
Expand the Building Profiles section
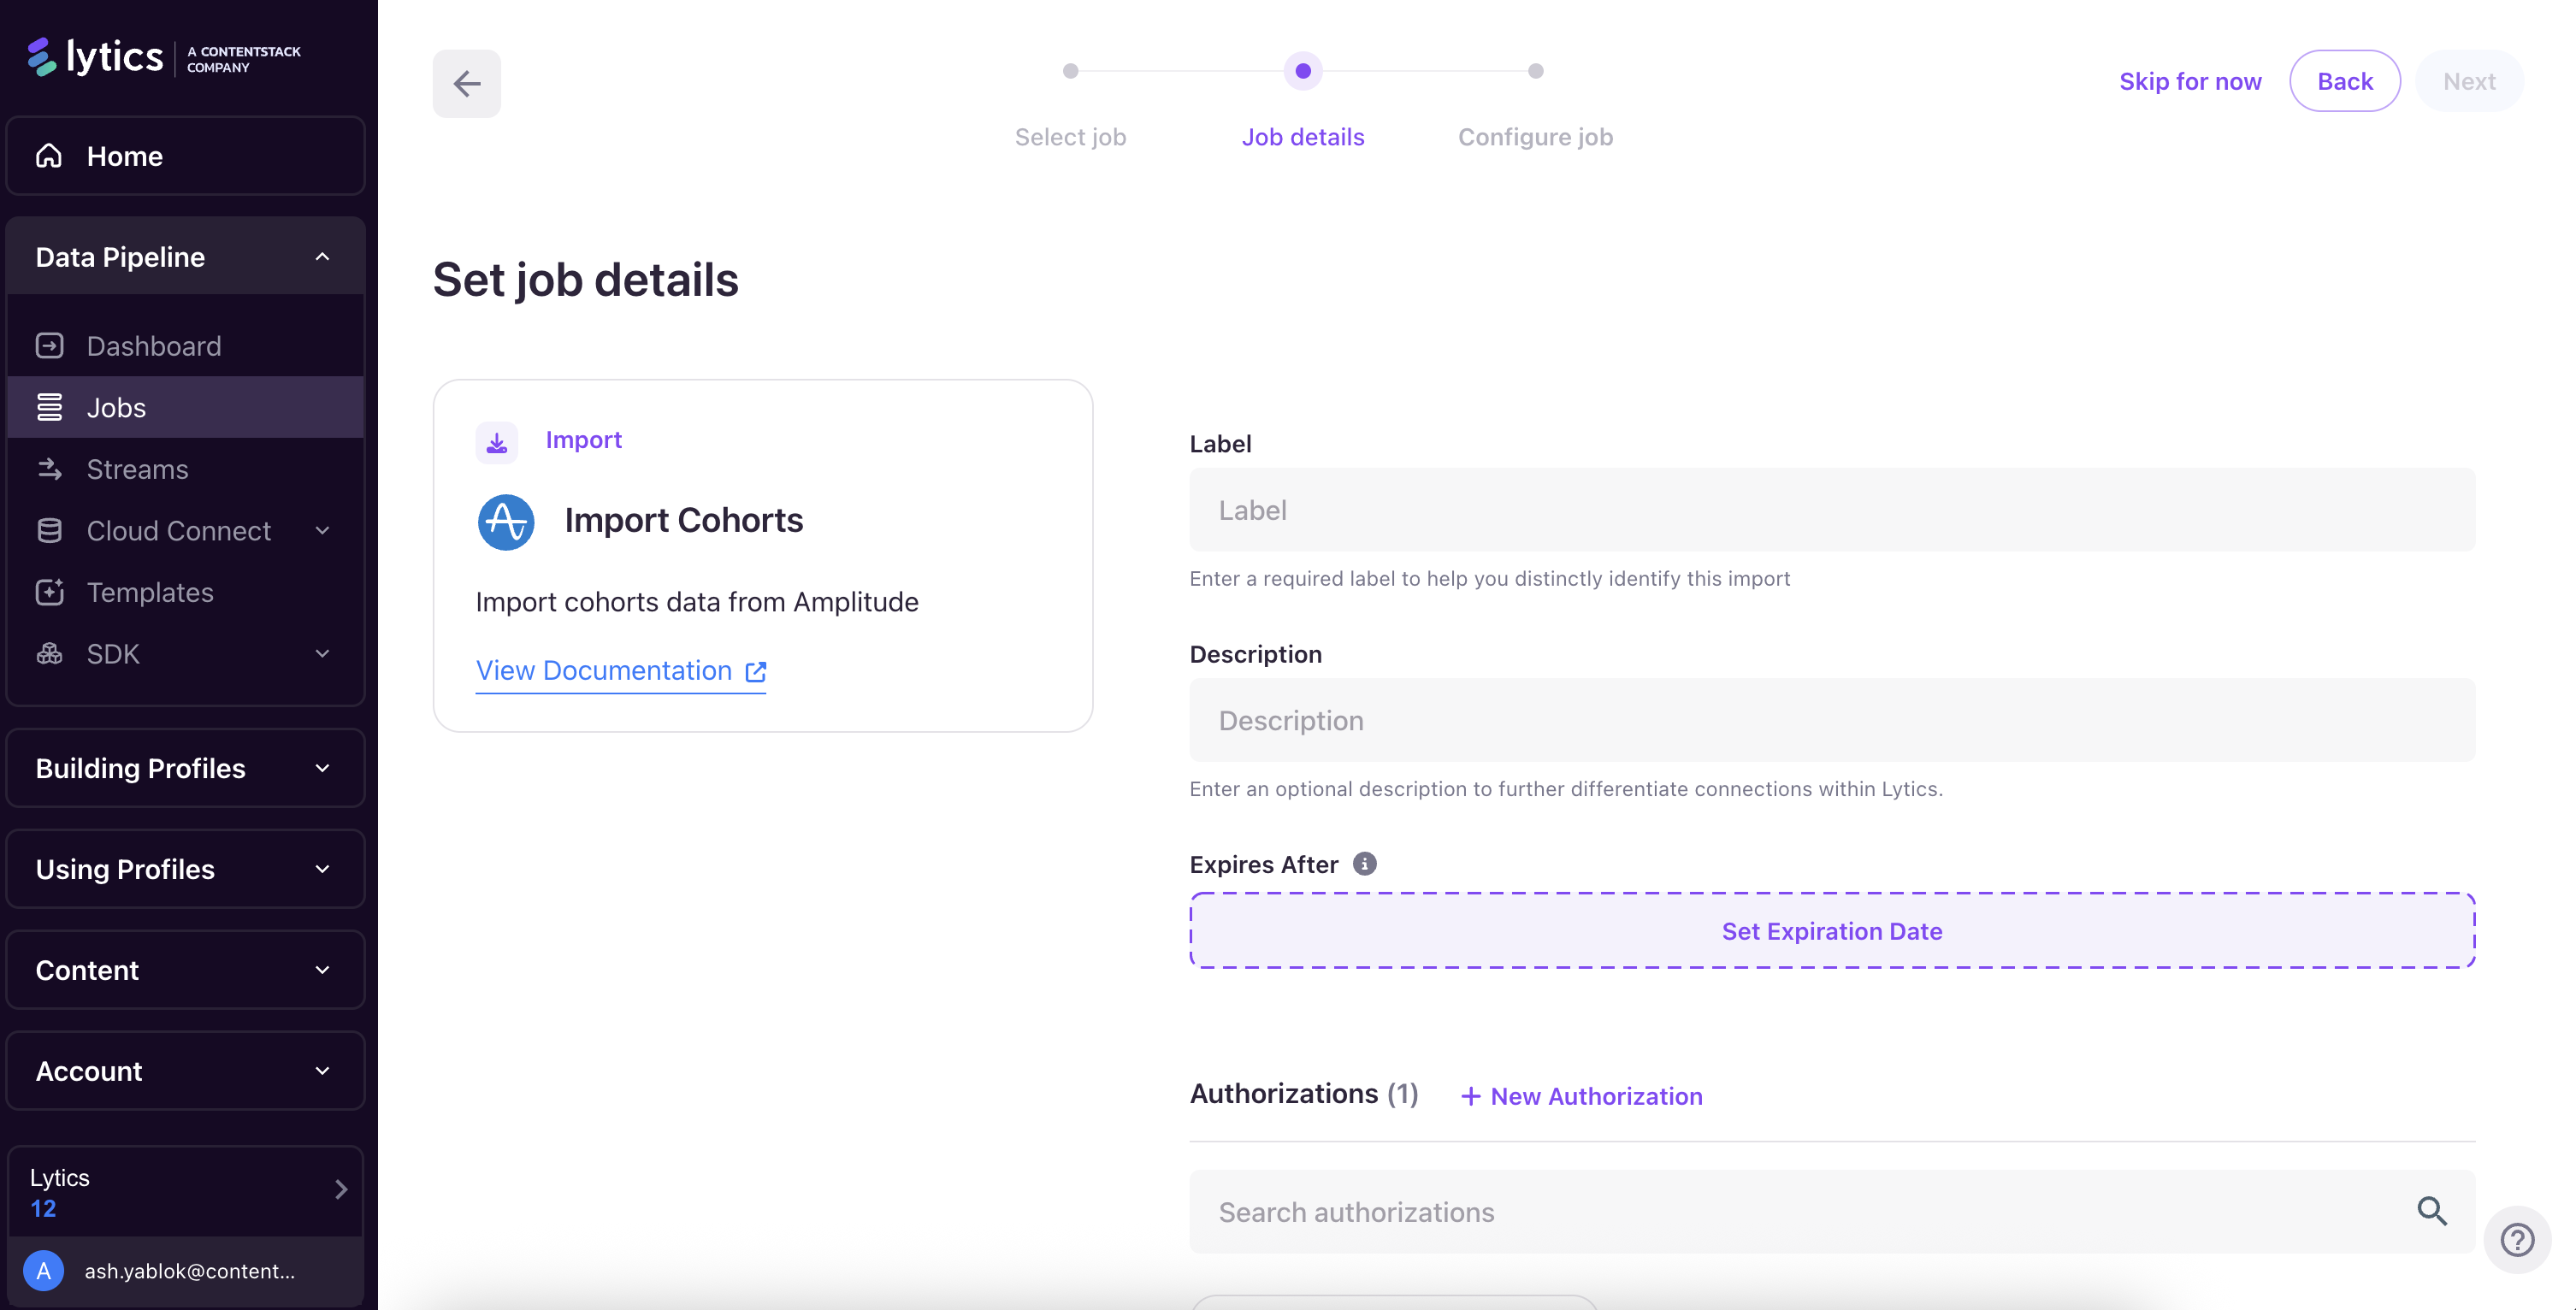point(186,768)
